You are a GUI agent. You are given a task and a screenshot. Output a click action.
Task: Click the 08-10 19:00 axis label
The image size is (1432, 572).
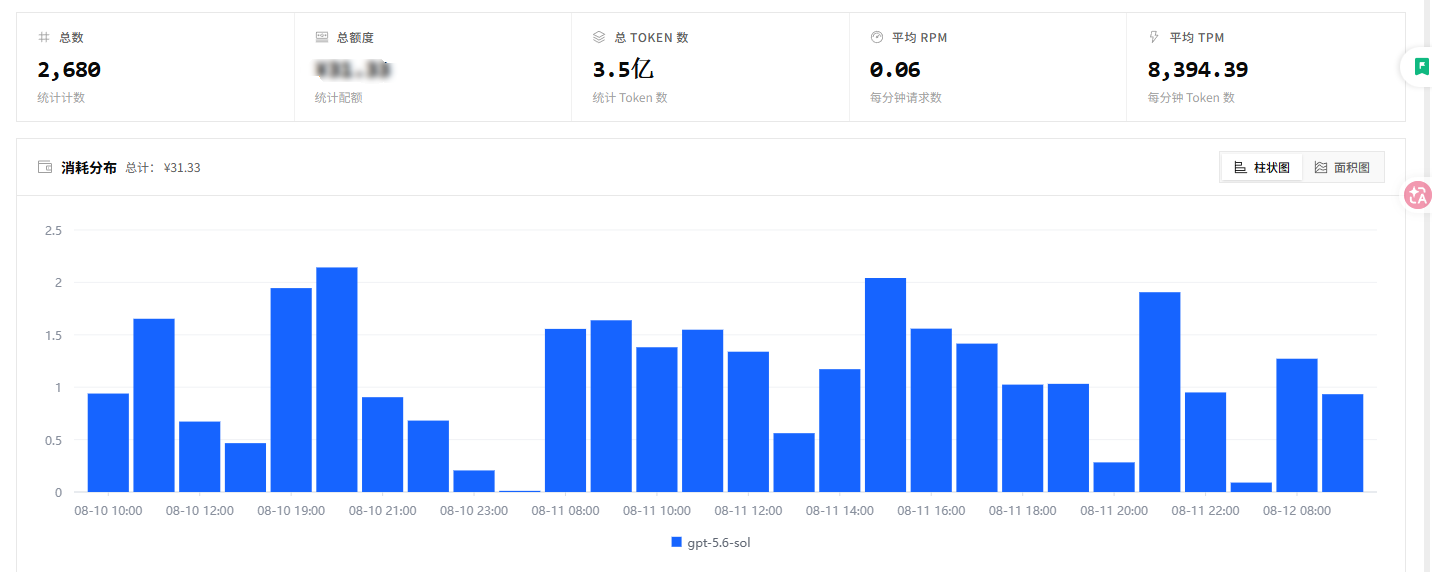pyautogui.click(x=291, y=511)
